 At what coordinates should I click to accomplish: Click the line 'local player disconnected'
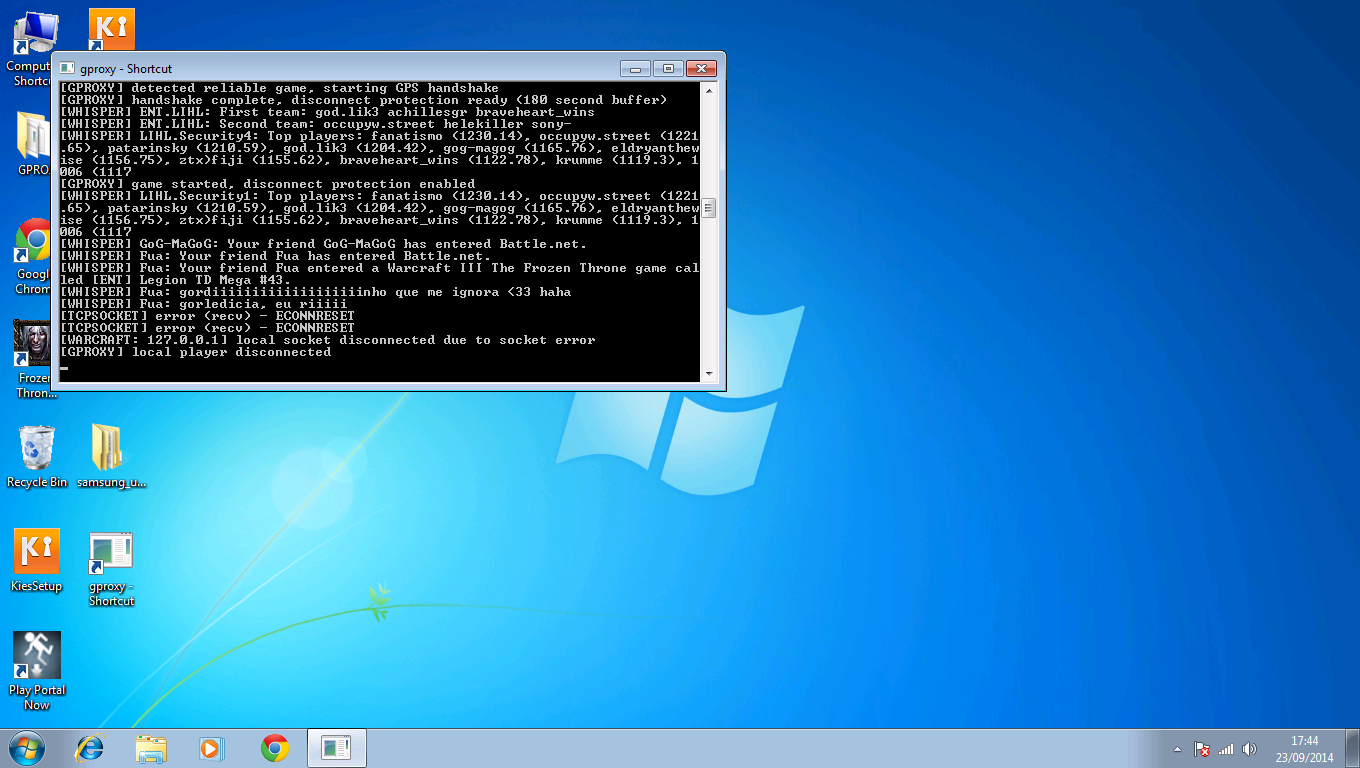click(196, 352)
